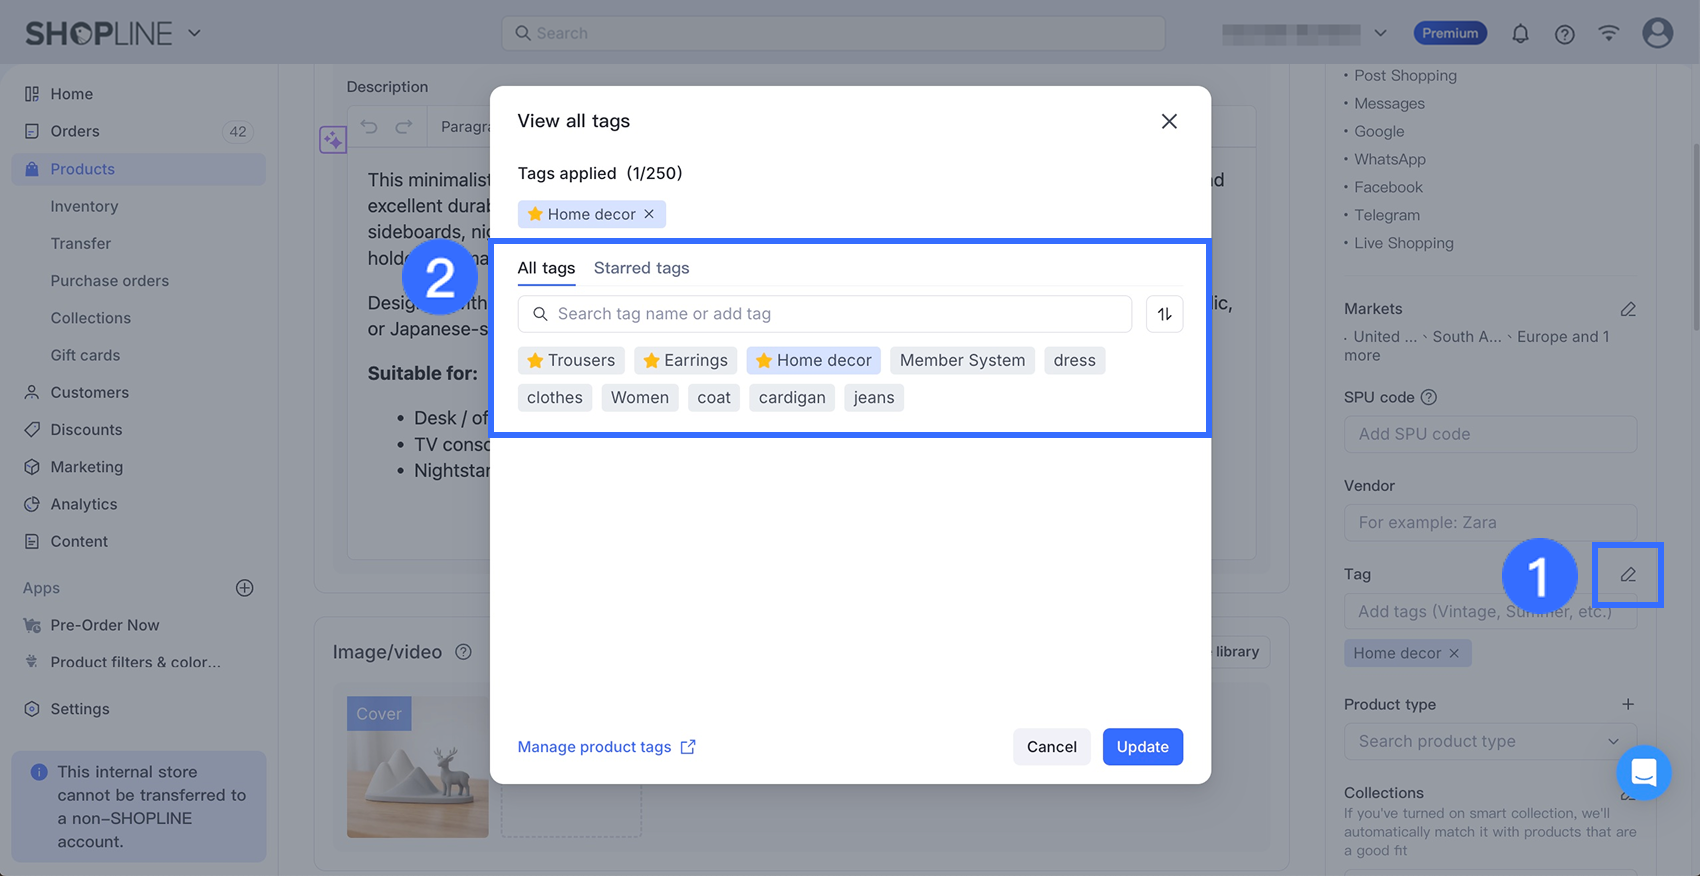Expand the SHOPLINE store switcher chevron
The height and width of the screenshot is (876, 1700).
(194, 33)
